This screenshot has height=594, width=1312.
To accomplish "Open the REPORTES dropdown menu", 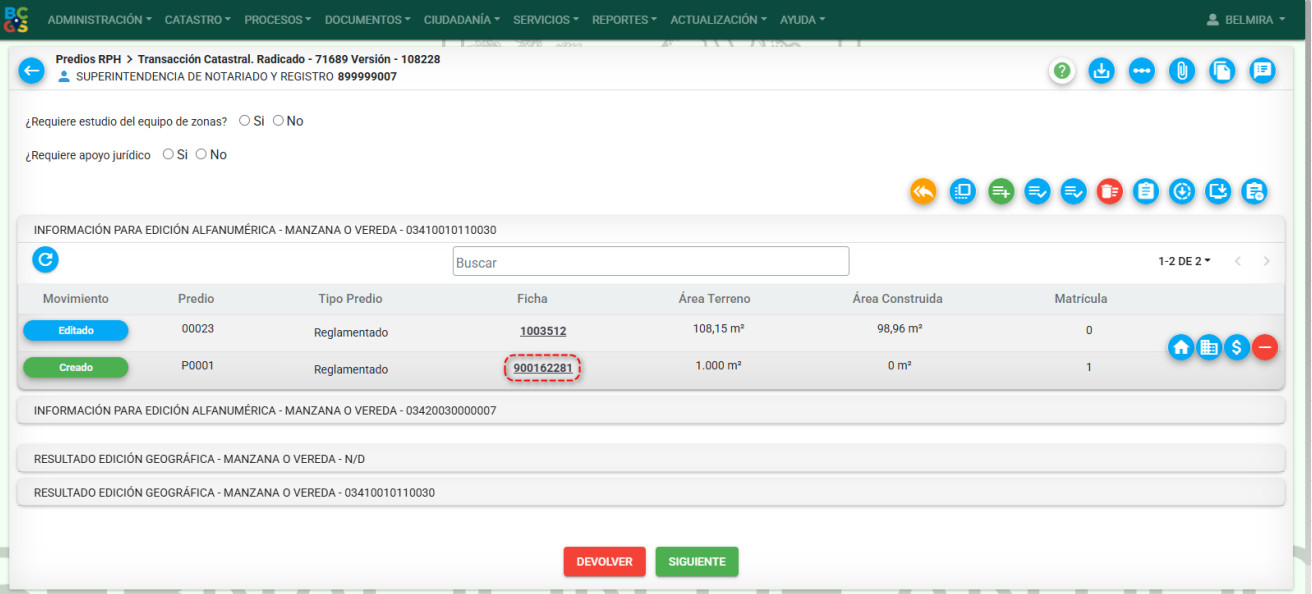I will pyautogui.click(x=625, y=20).
